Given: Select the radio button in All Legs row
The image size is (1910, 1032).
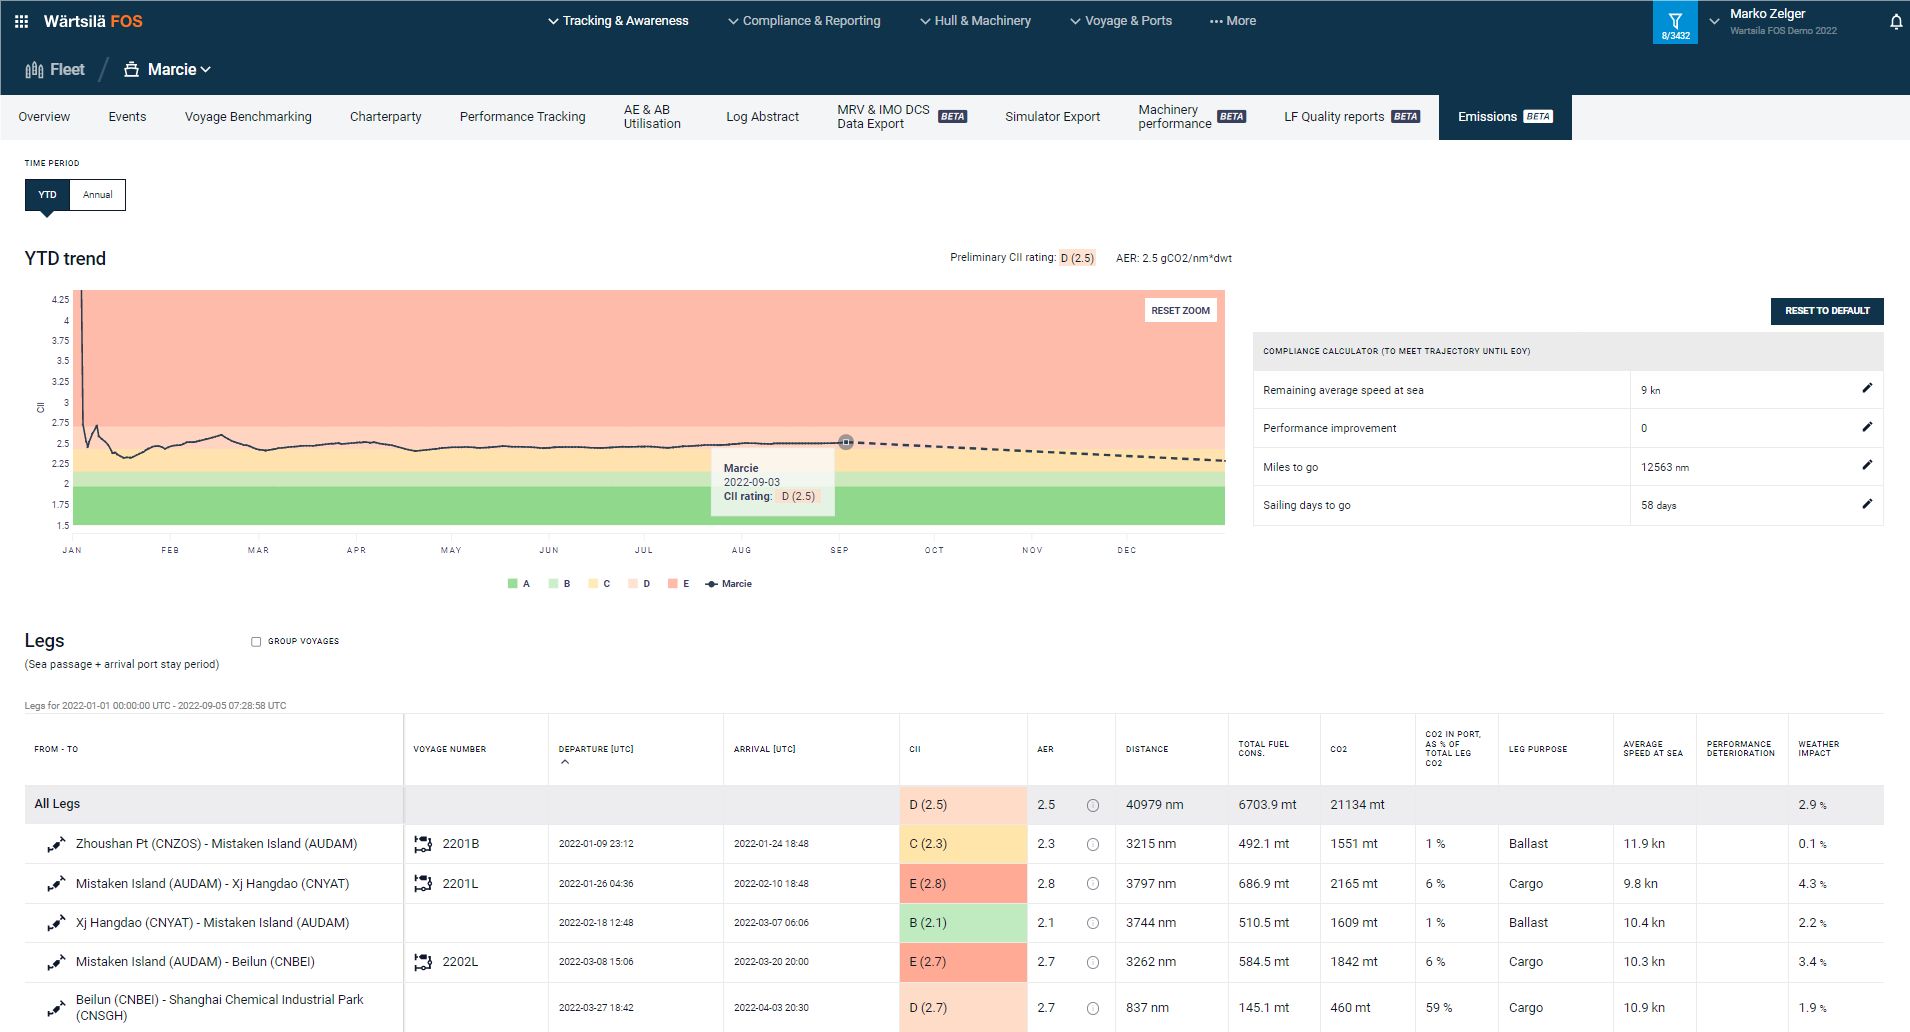Looking at the screenshot, I should pyautogui.click(x=1092, y=805).
